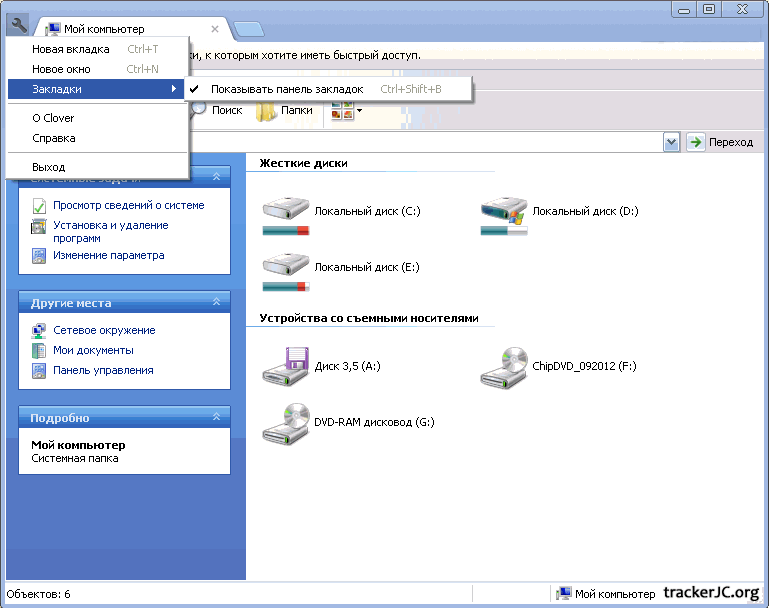Click the Папки folders toolbar button
769x608 pixels.
pos(286,110)
